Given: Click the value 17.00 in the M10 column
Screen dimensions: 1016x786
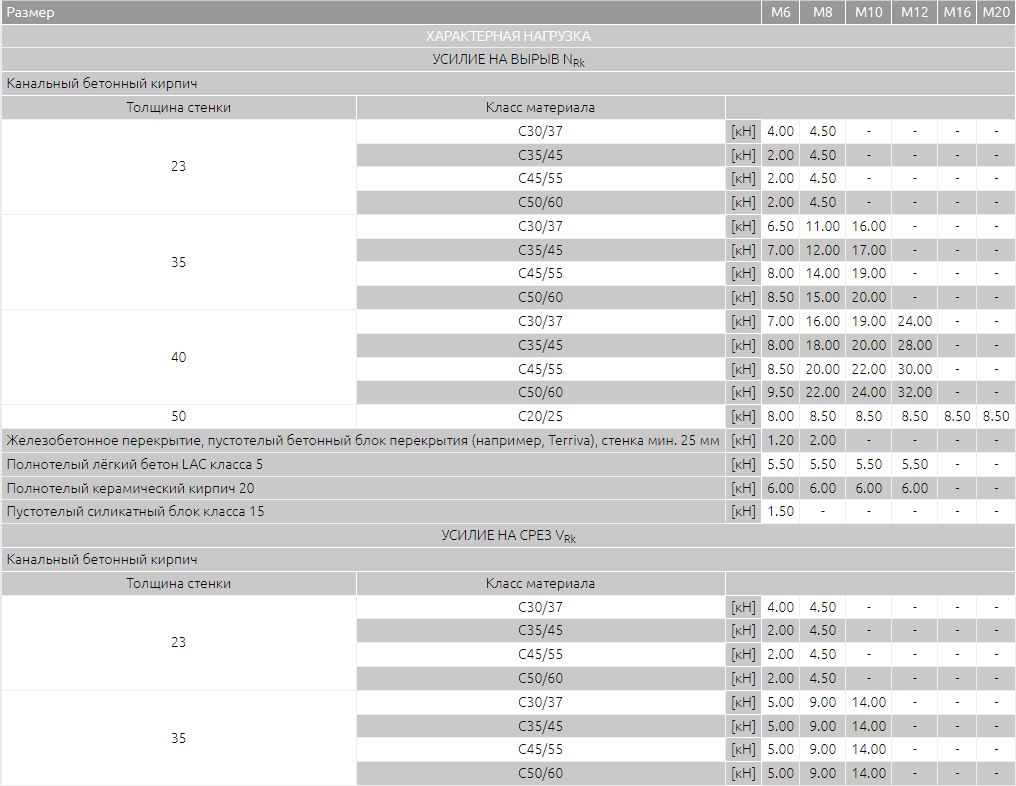Looking at the screenshot, I should coord(868,250).
